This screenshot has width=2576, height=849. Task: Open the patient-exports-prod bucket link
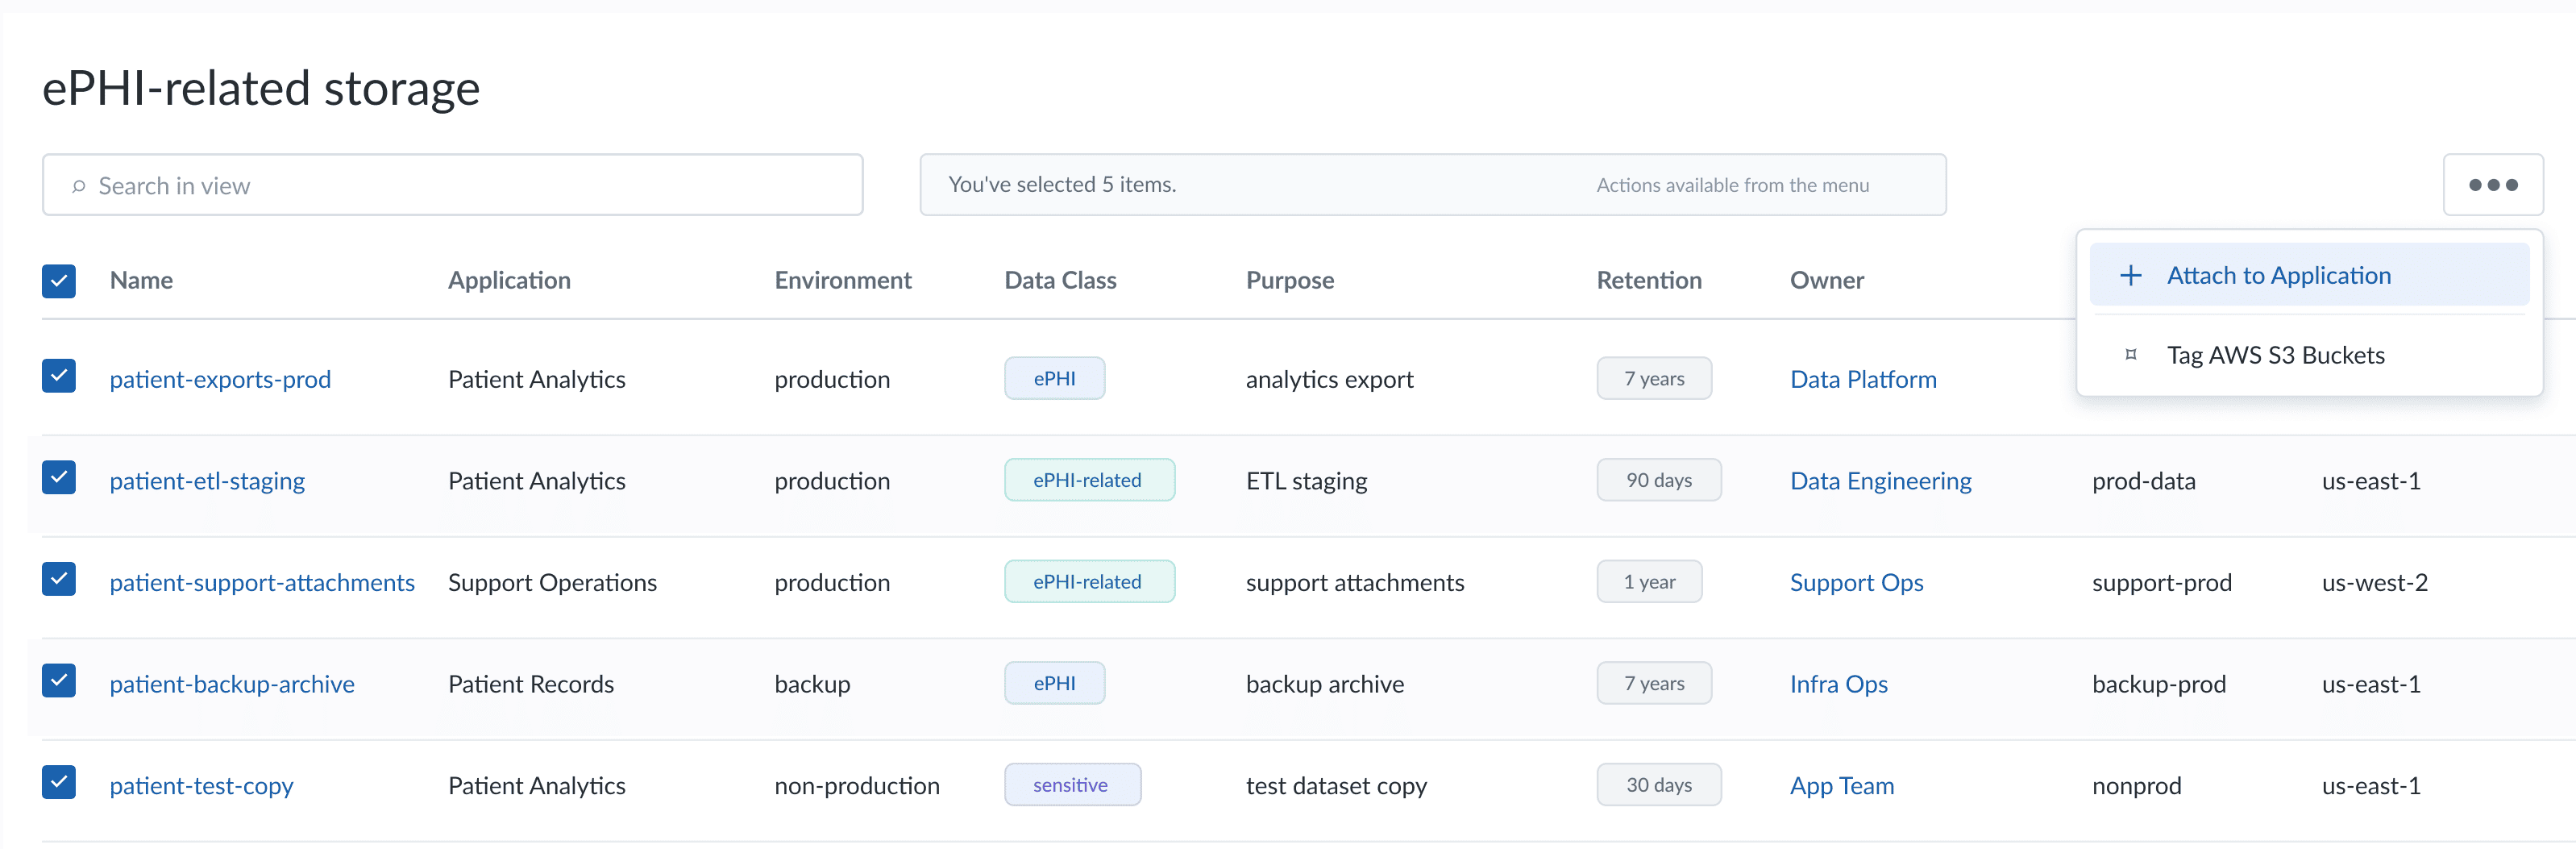coord(220,380)
